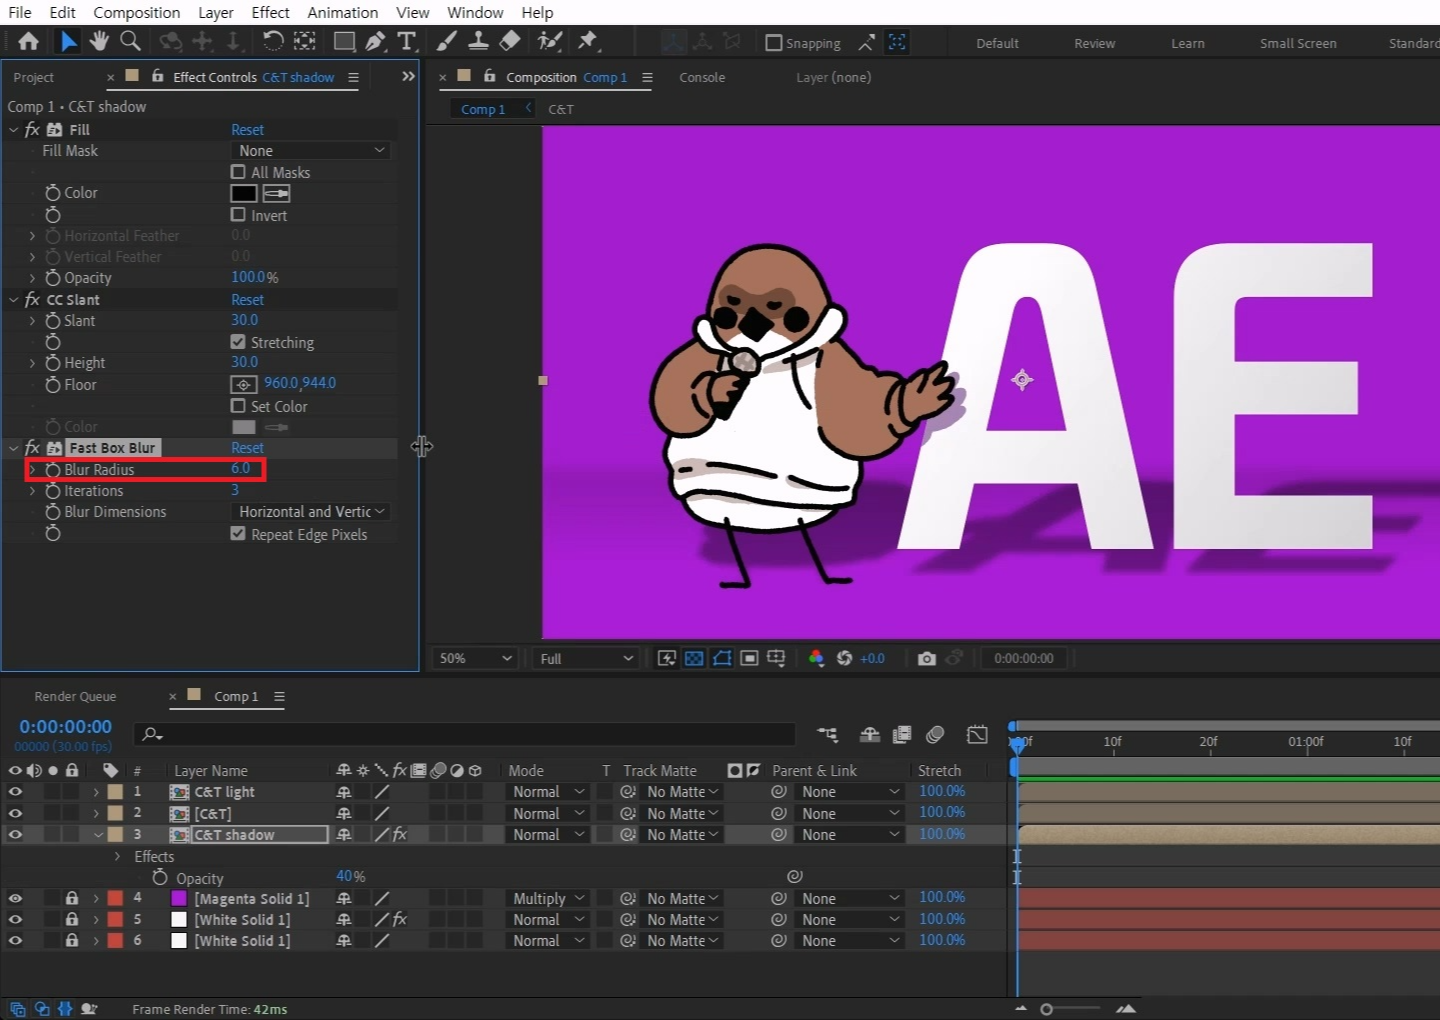Viewport: 1440px width, 1020px height.
Task: Click the black Fill color swatch
Action: [244, 193]
